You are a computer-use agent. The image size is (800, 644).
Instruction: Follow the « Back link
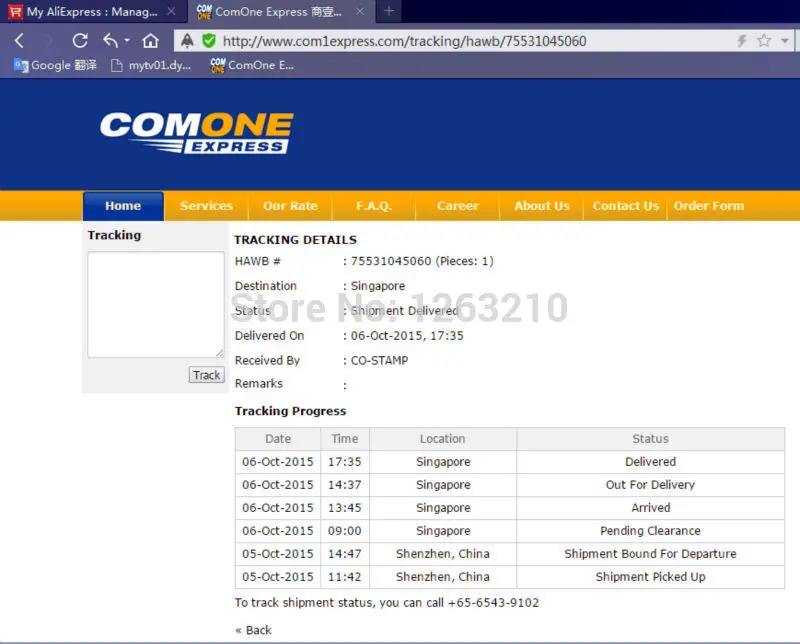253,630
